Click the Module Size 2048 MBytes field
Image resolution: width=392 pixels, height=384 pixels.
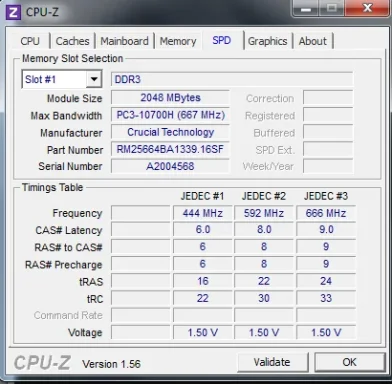click(170, 98)
